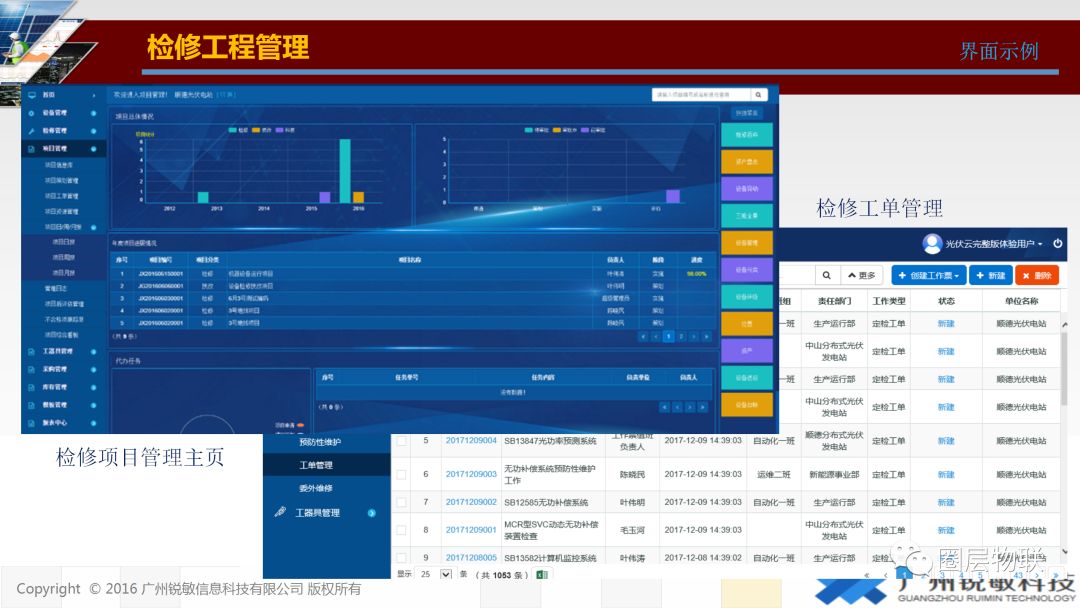Screen dimensions: 1080x608
Task: Click the red 删除 button
Action: pos(1037,275)
